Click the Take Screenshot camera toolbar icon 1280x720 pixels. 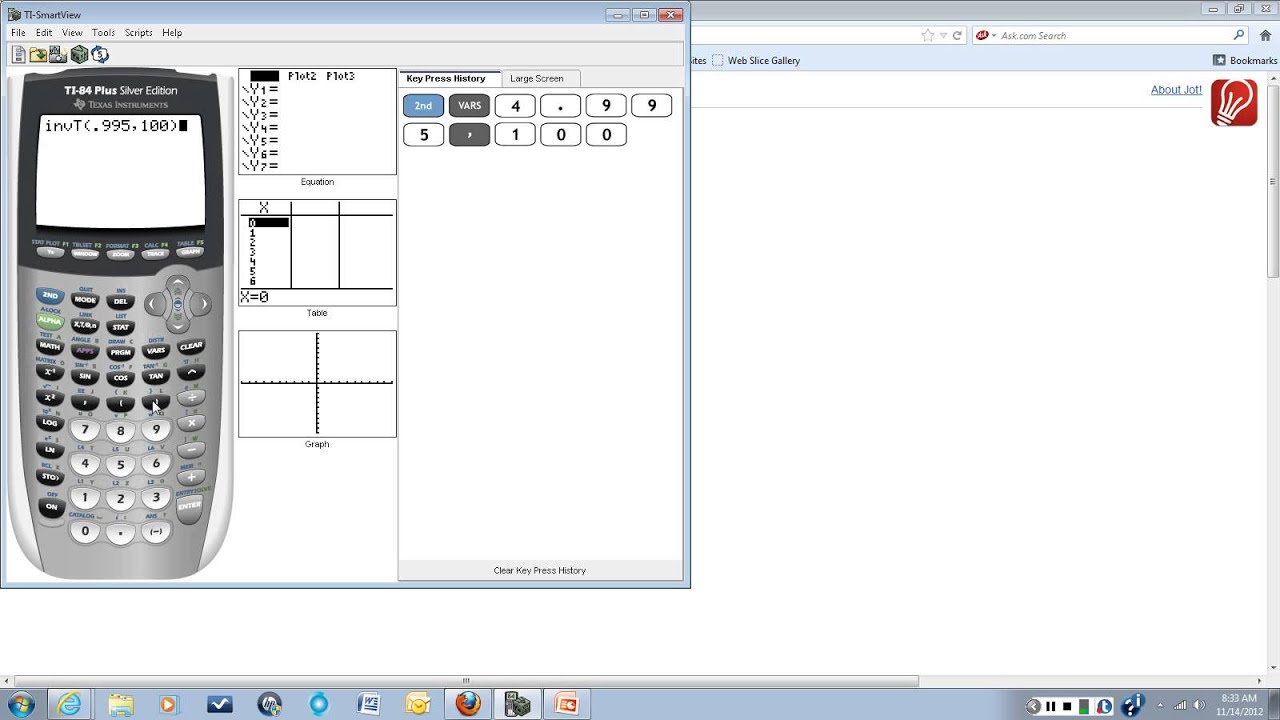point(58,54)
